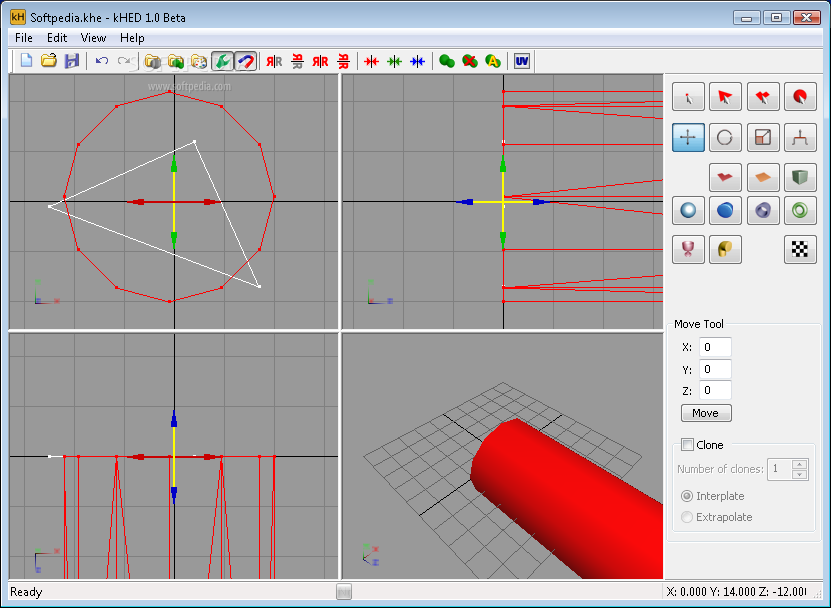The image size is (831, 608).
Task: Select the Extrude tool
Action: pyautogui.click(x=800, y=137)
